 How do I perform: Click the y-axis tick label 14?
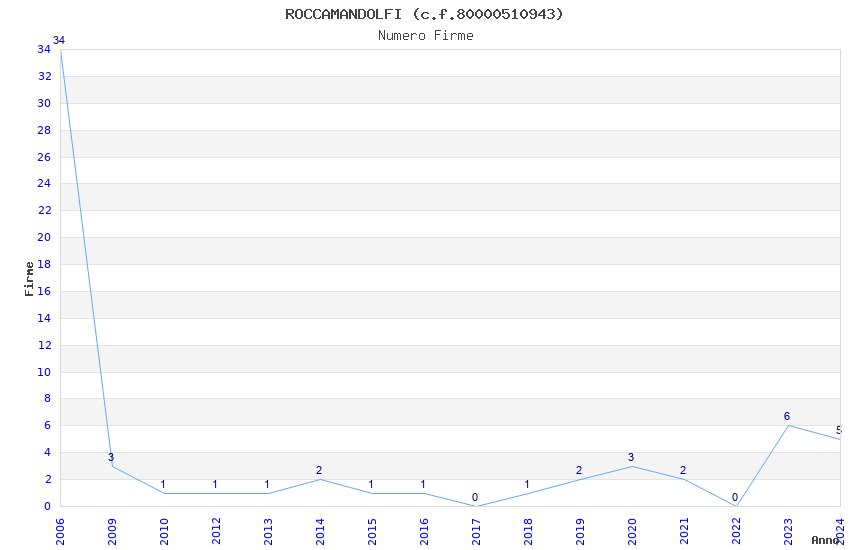coord(44,318)
